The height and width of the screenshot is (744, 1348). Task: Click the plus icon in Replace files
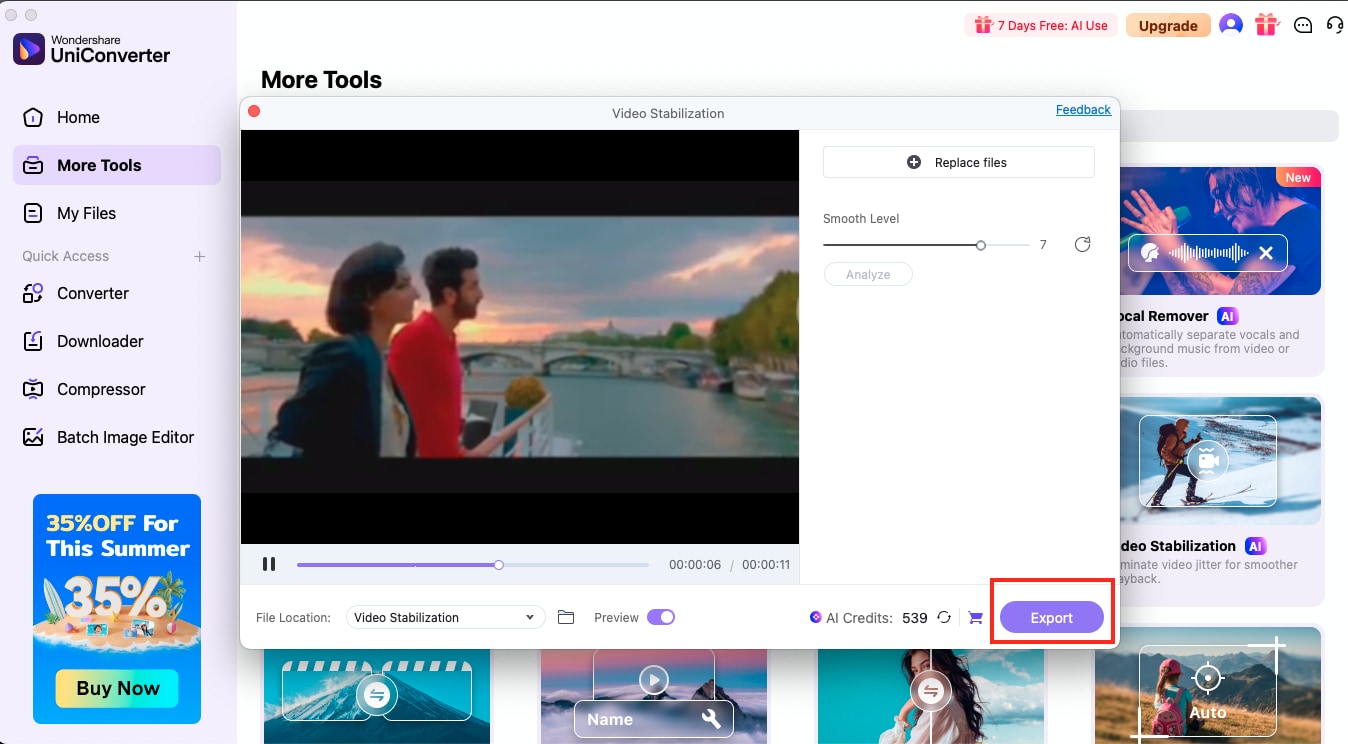pos(914,162)
